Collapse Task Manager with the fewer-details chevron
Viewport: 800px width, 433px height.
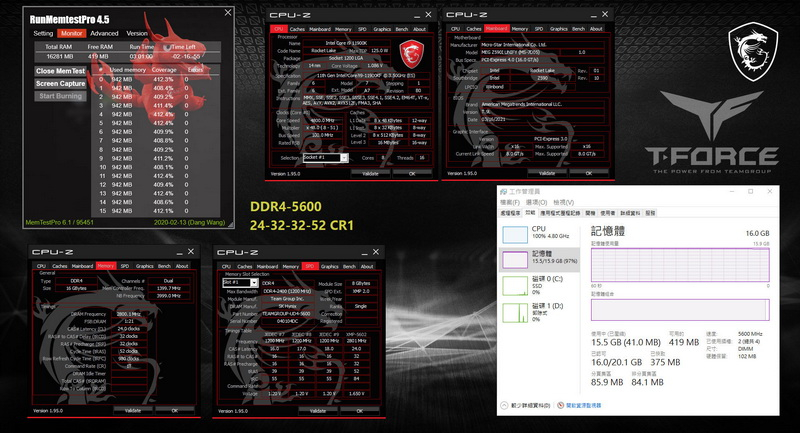pos(504,405)
